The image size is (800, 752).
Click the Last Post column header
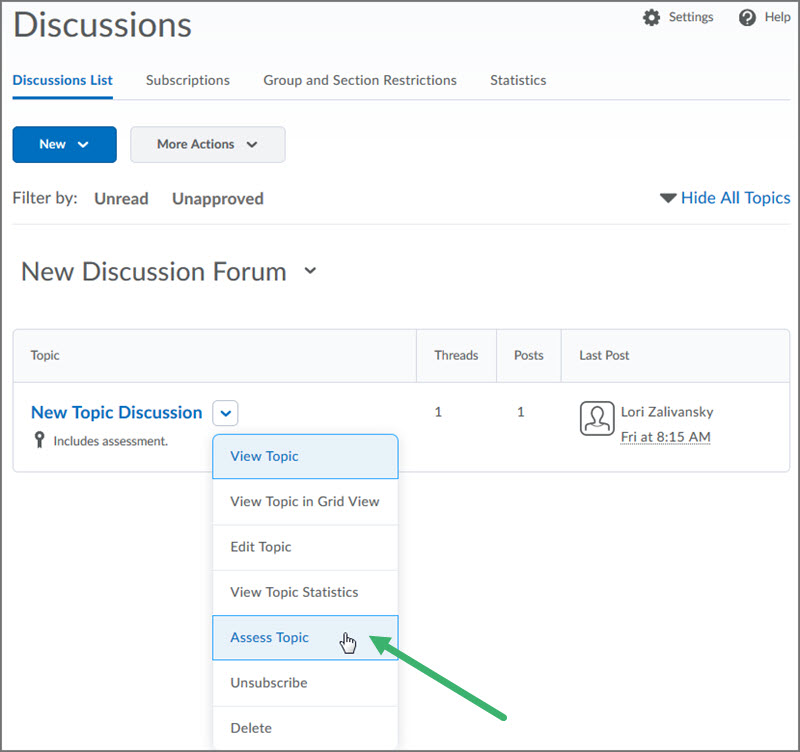tap(604, 355)
